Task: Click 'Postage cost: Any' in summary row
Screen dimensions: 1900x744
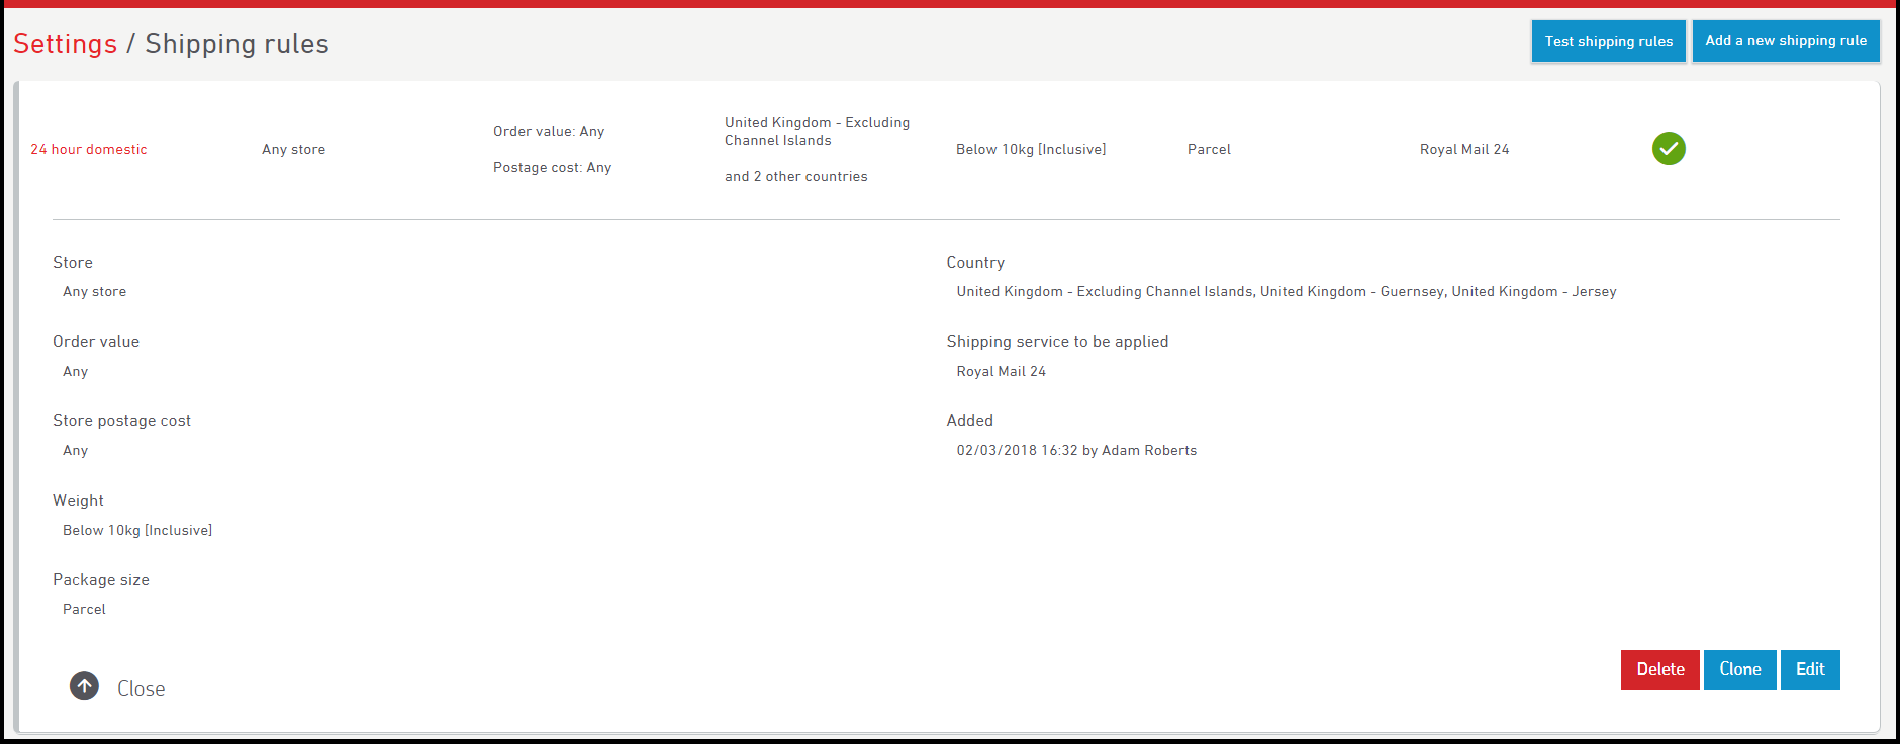Action: pyautogui.click(x=551, y=168)
